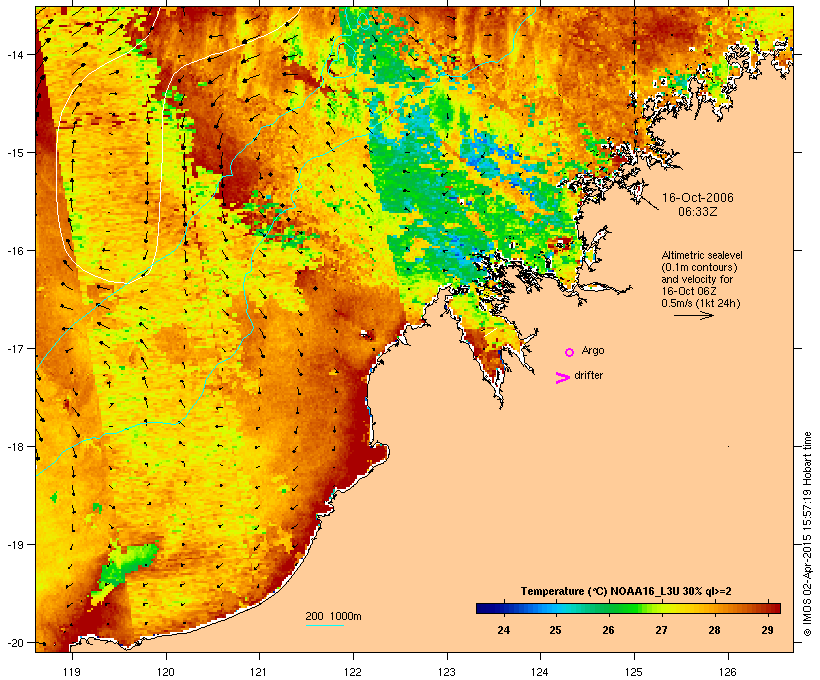This screenshot has height=680, width=820.
Task: Select the 16-Oct-2006 date label
Action: coord(697,198)
